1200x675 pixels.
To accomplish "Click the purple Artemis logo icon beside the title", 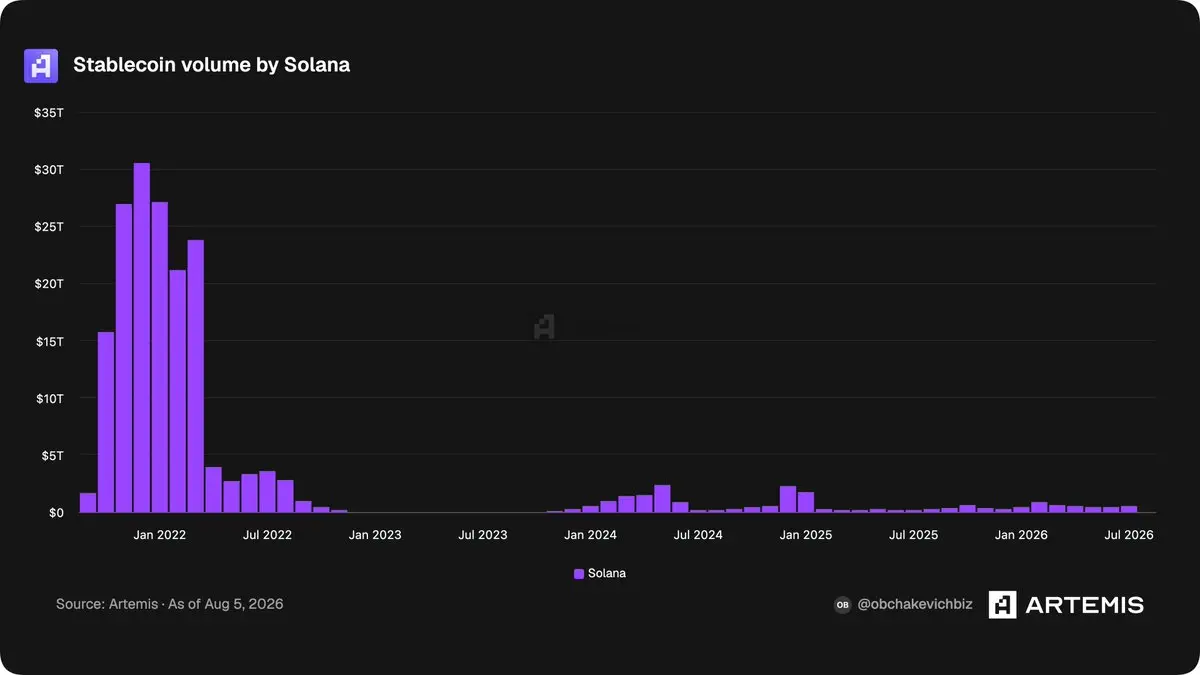I will click(41, 66).
